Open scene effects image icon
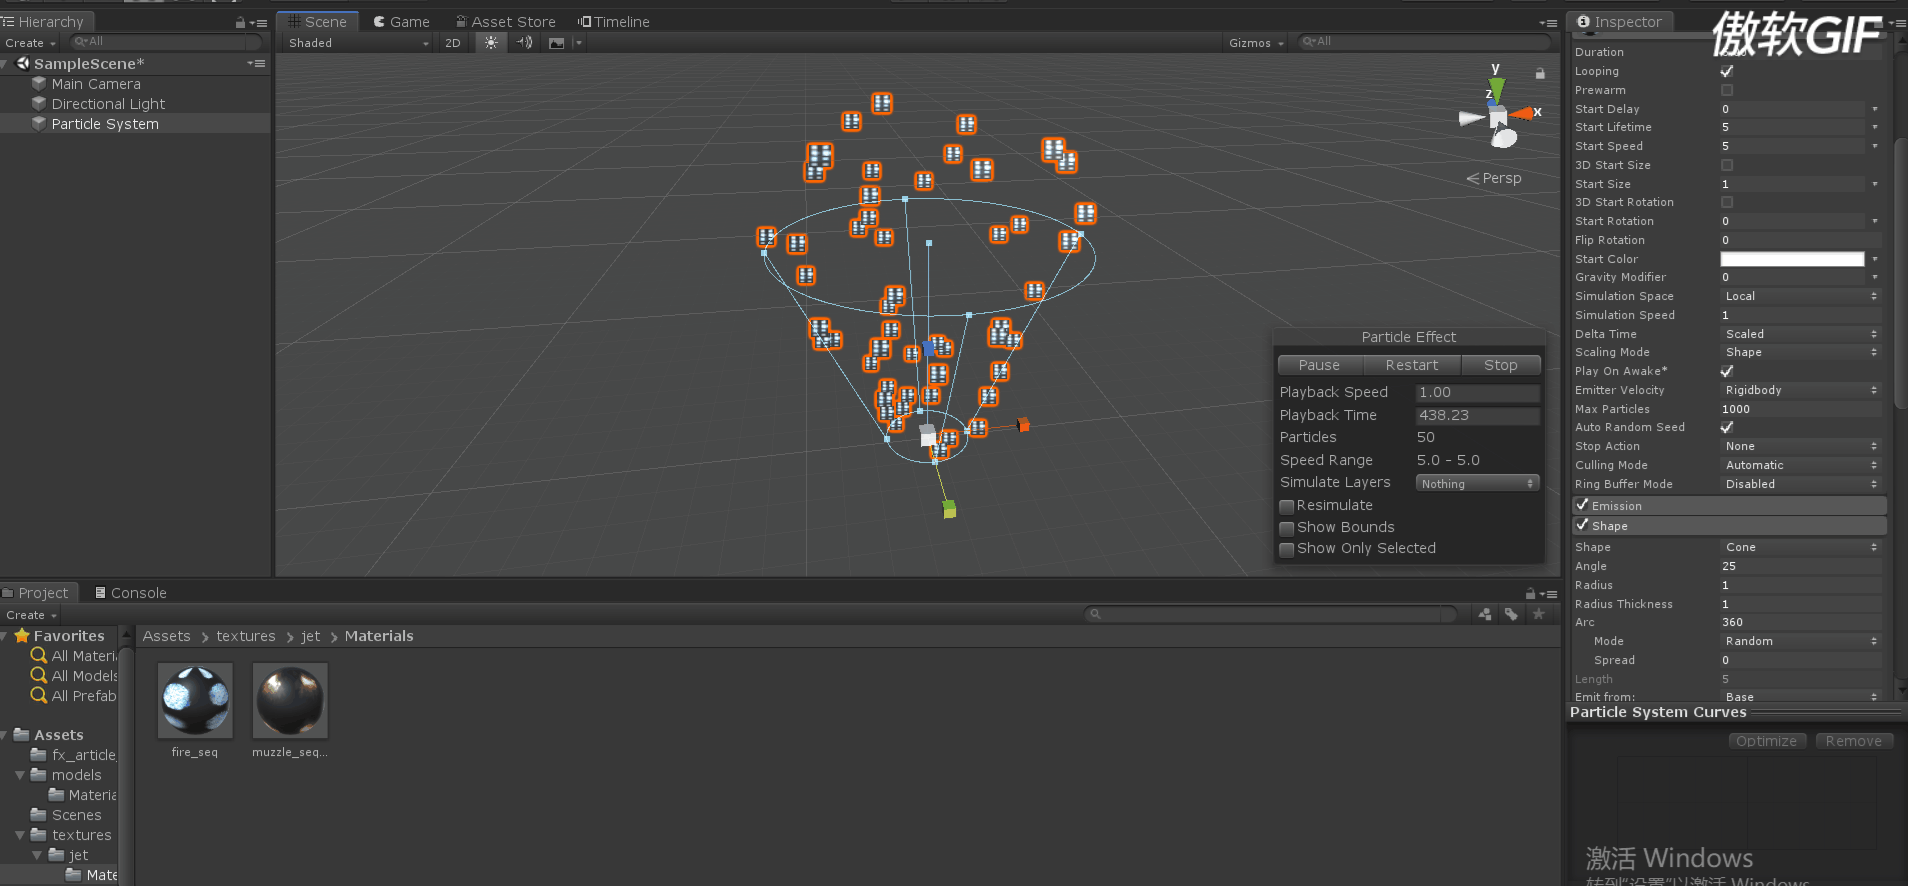Viewport: 1908px width, 886px height. click(x=557, y=43)
